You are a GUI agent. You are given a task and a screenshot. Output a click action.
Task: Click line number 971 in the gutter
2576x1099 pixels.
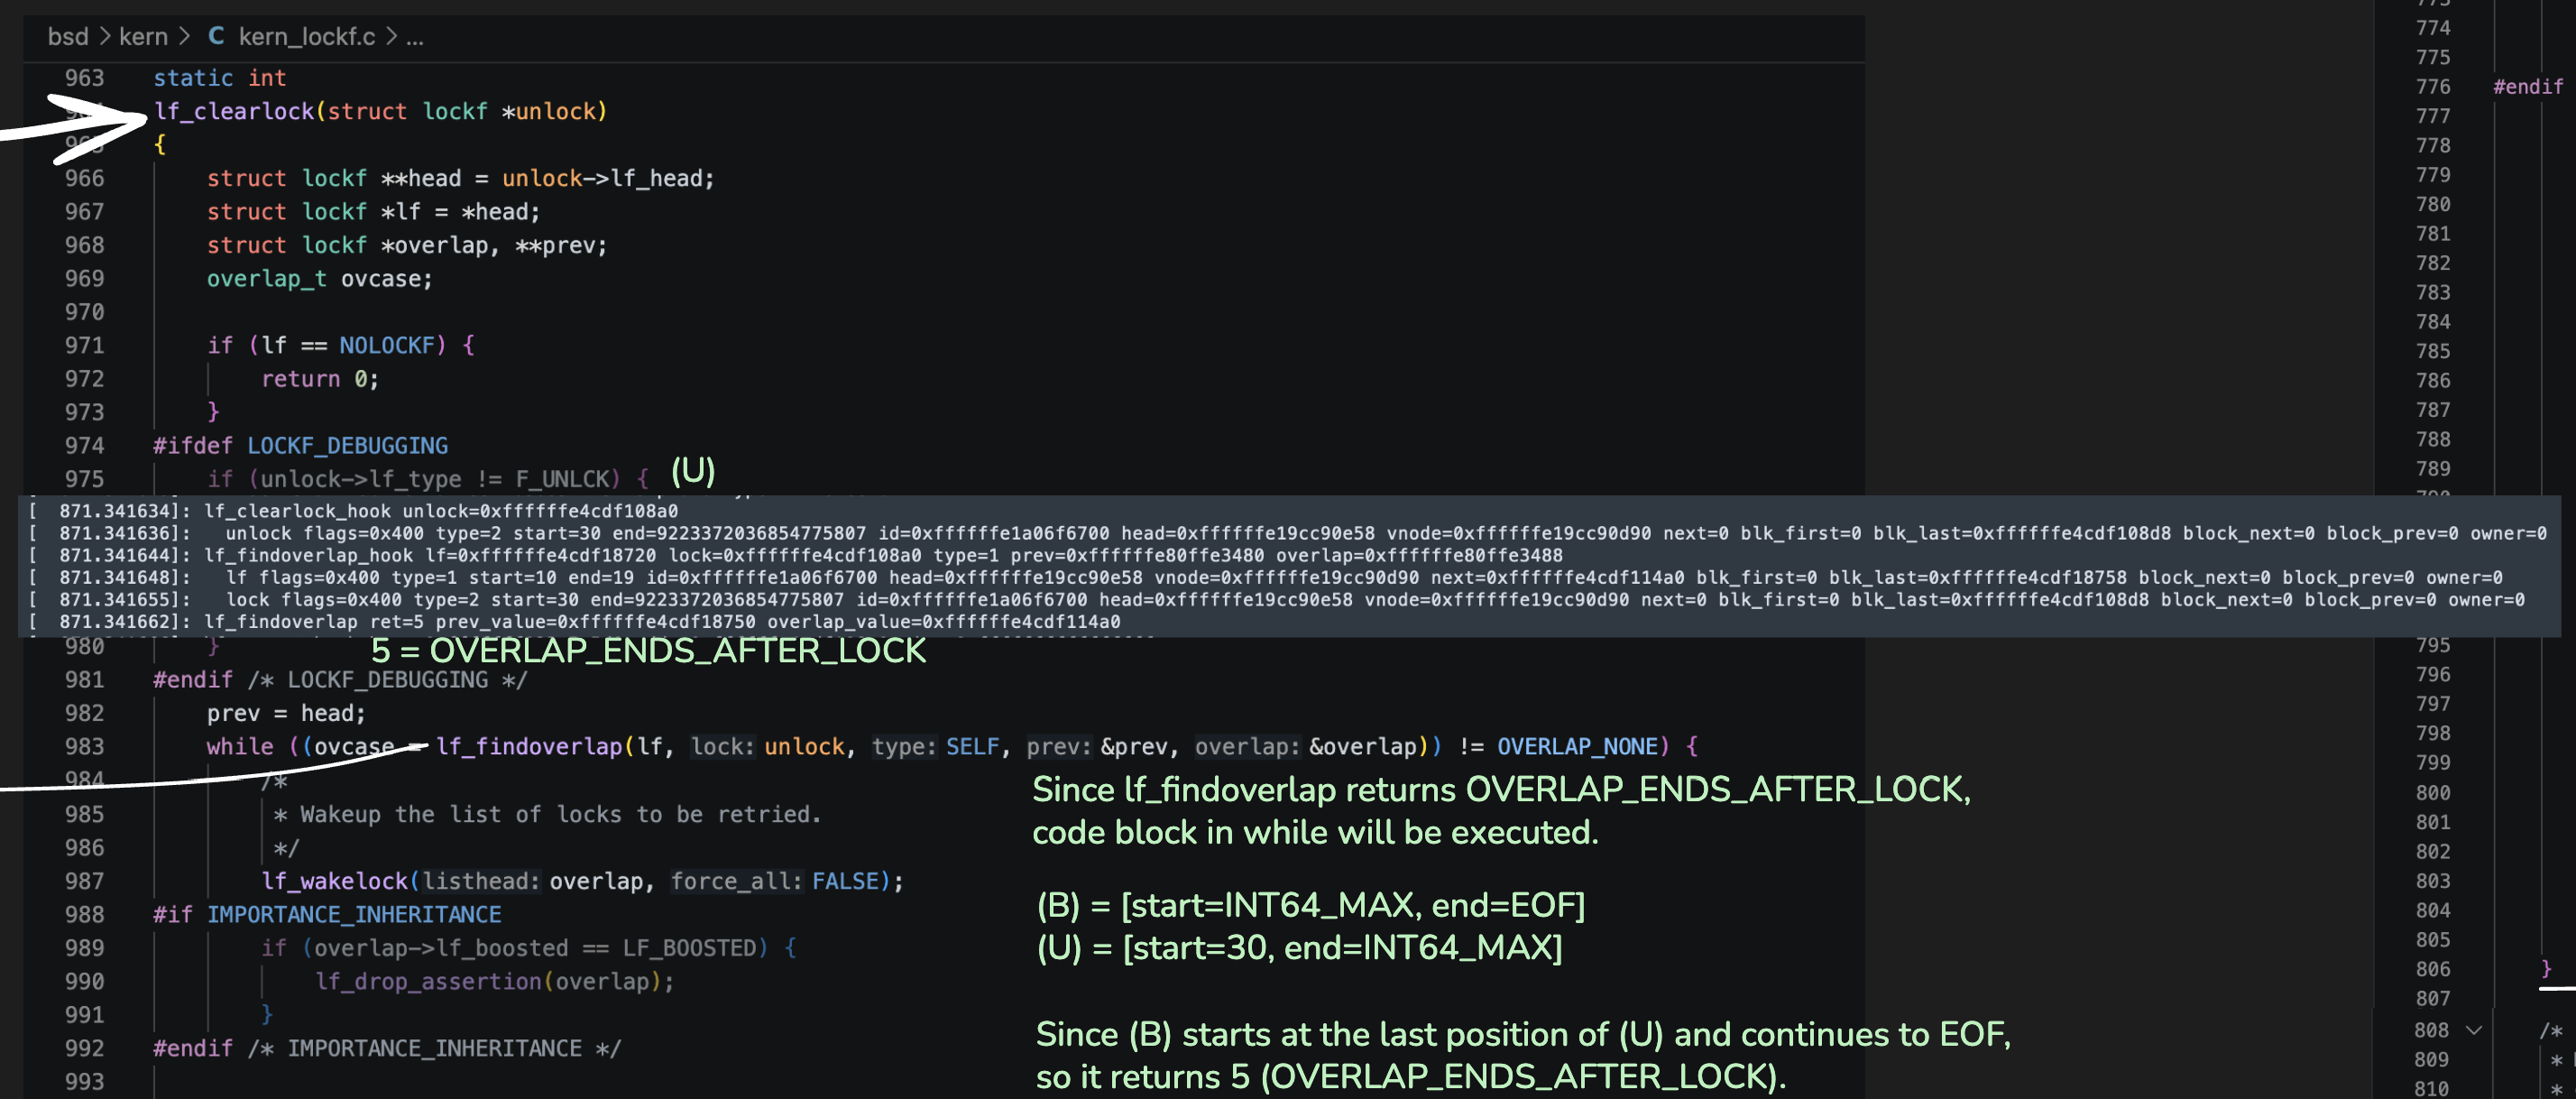click(x=84, y=345)
